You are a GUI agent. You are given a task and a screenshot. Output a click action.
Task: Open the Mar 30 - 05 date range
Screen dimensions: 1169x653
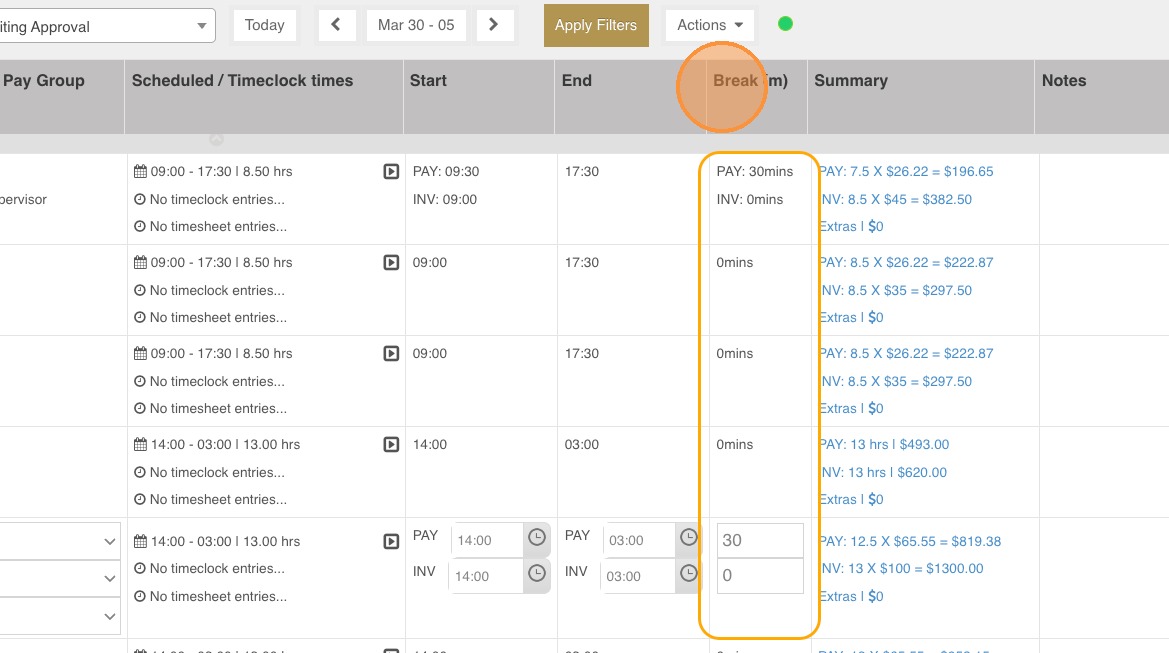[416, 25]
